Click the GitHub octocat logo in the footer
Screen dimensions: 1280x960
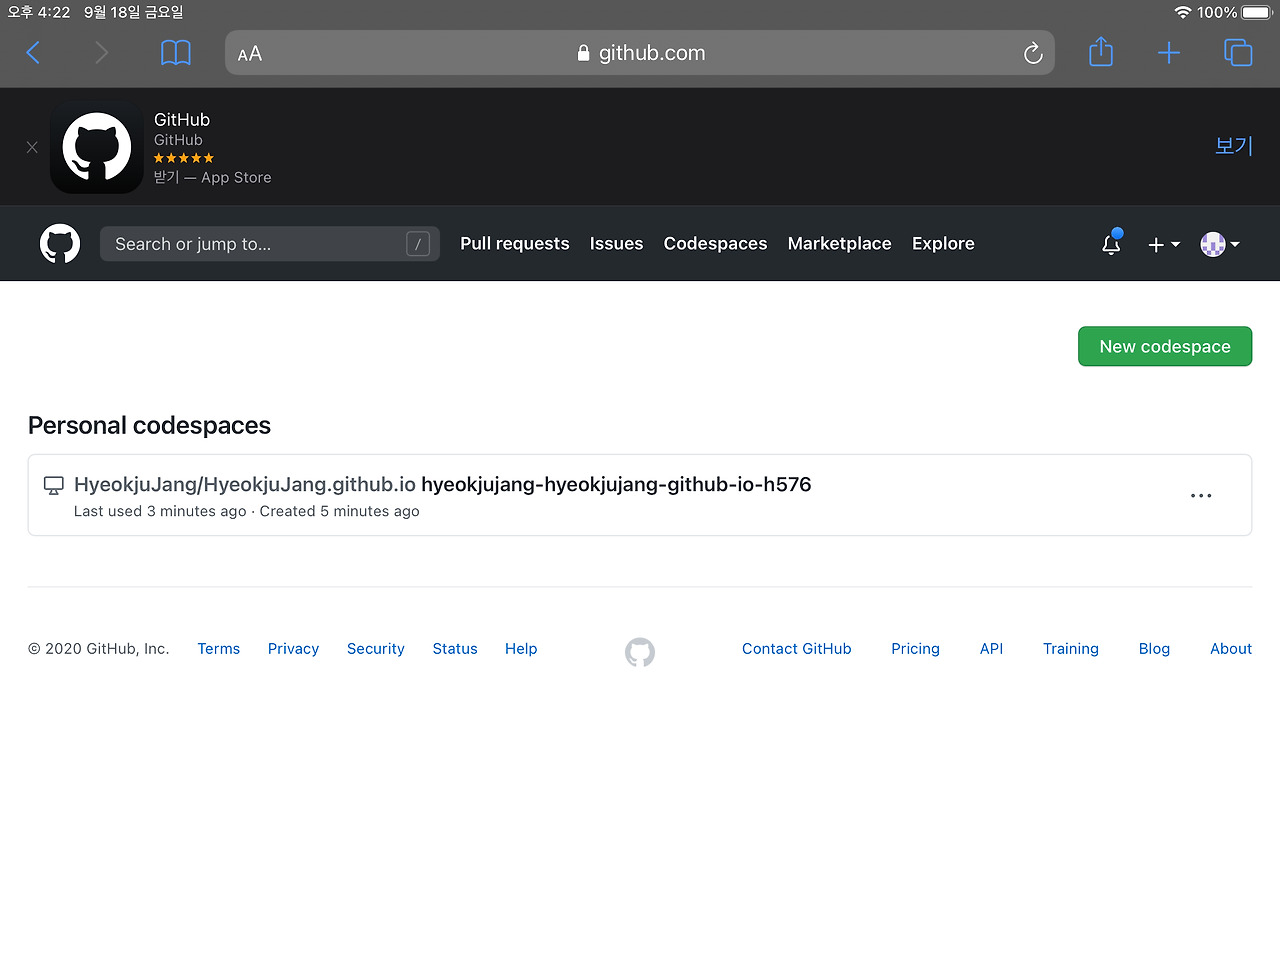tap(639, 651)
